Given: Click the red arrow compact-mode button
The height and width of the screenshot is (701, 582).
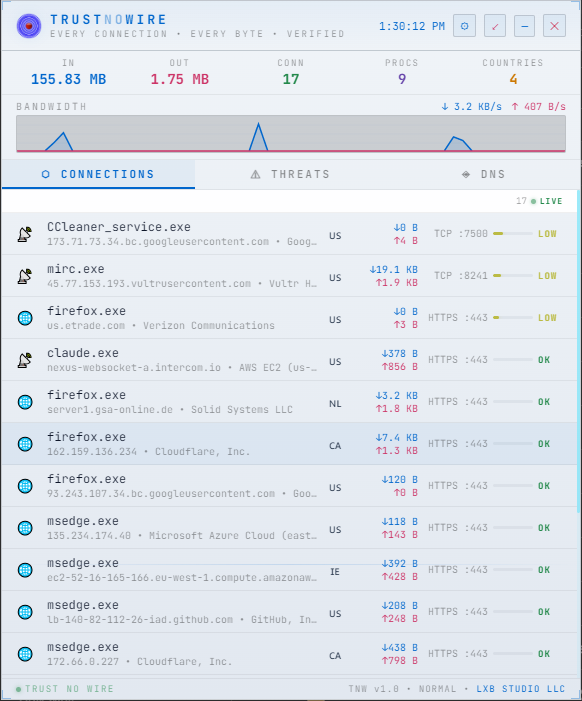Looking at the screenshot, I should pyautogui.click(x=495, y=26).
